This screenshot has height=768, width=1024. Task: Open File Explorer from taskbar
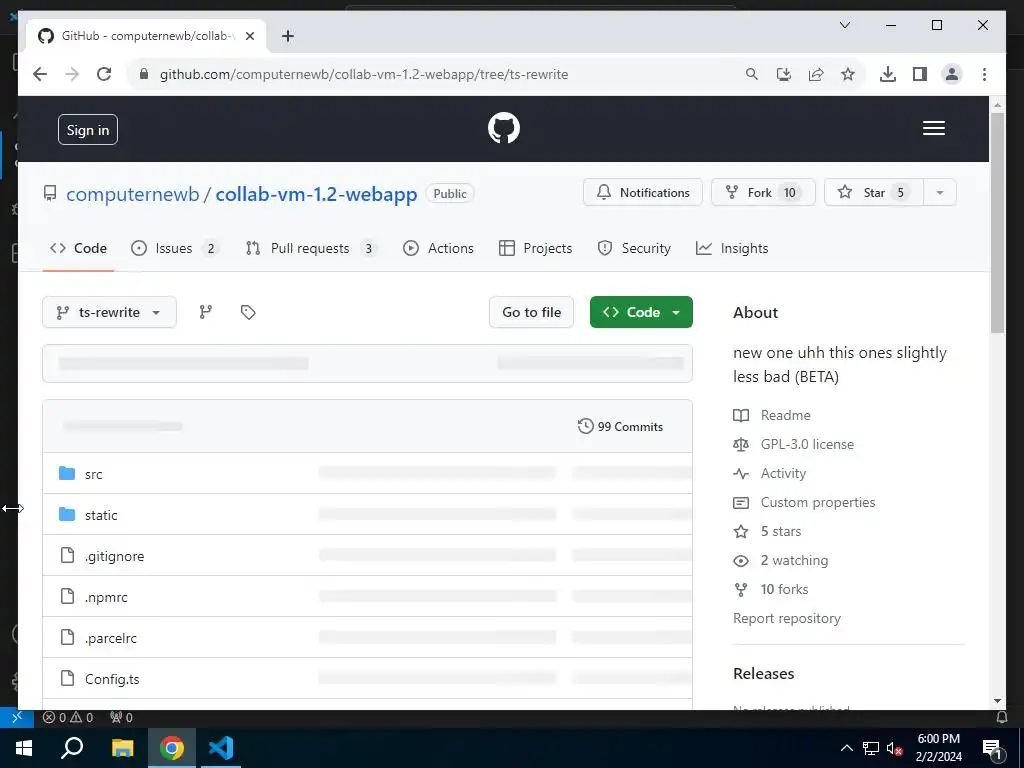pyautogui.click(x=122, y=748)
